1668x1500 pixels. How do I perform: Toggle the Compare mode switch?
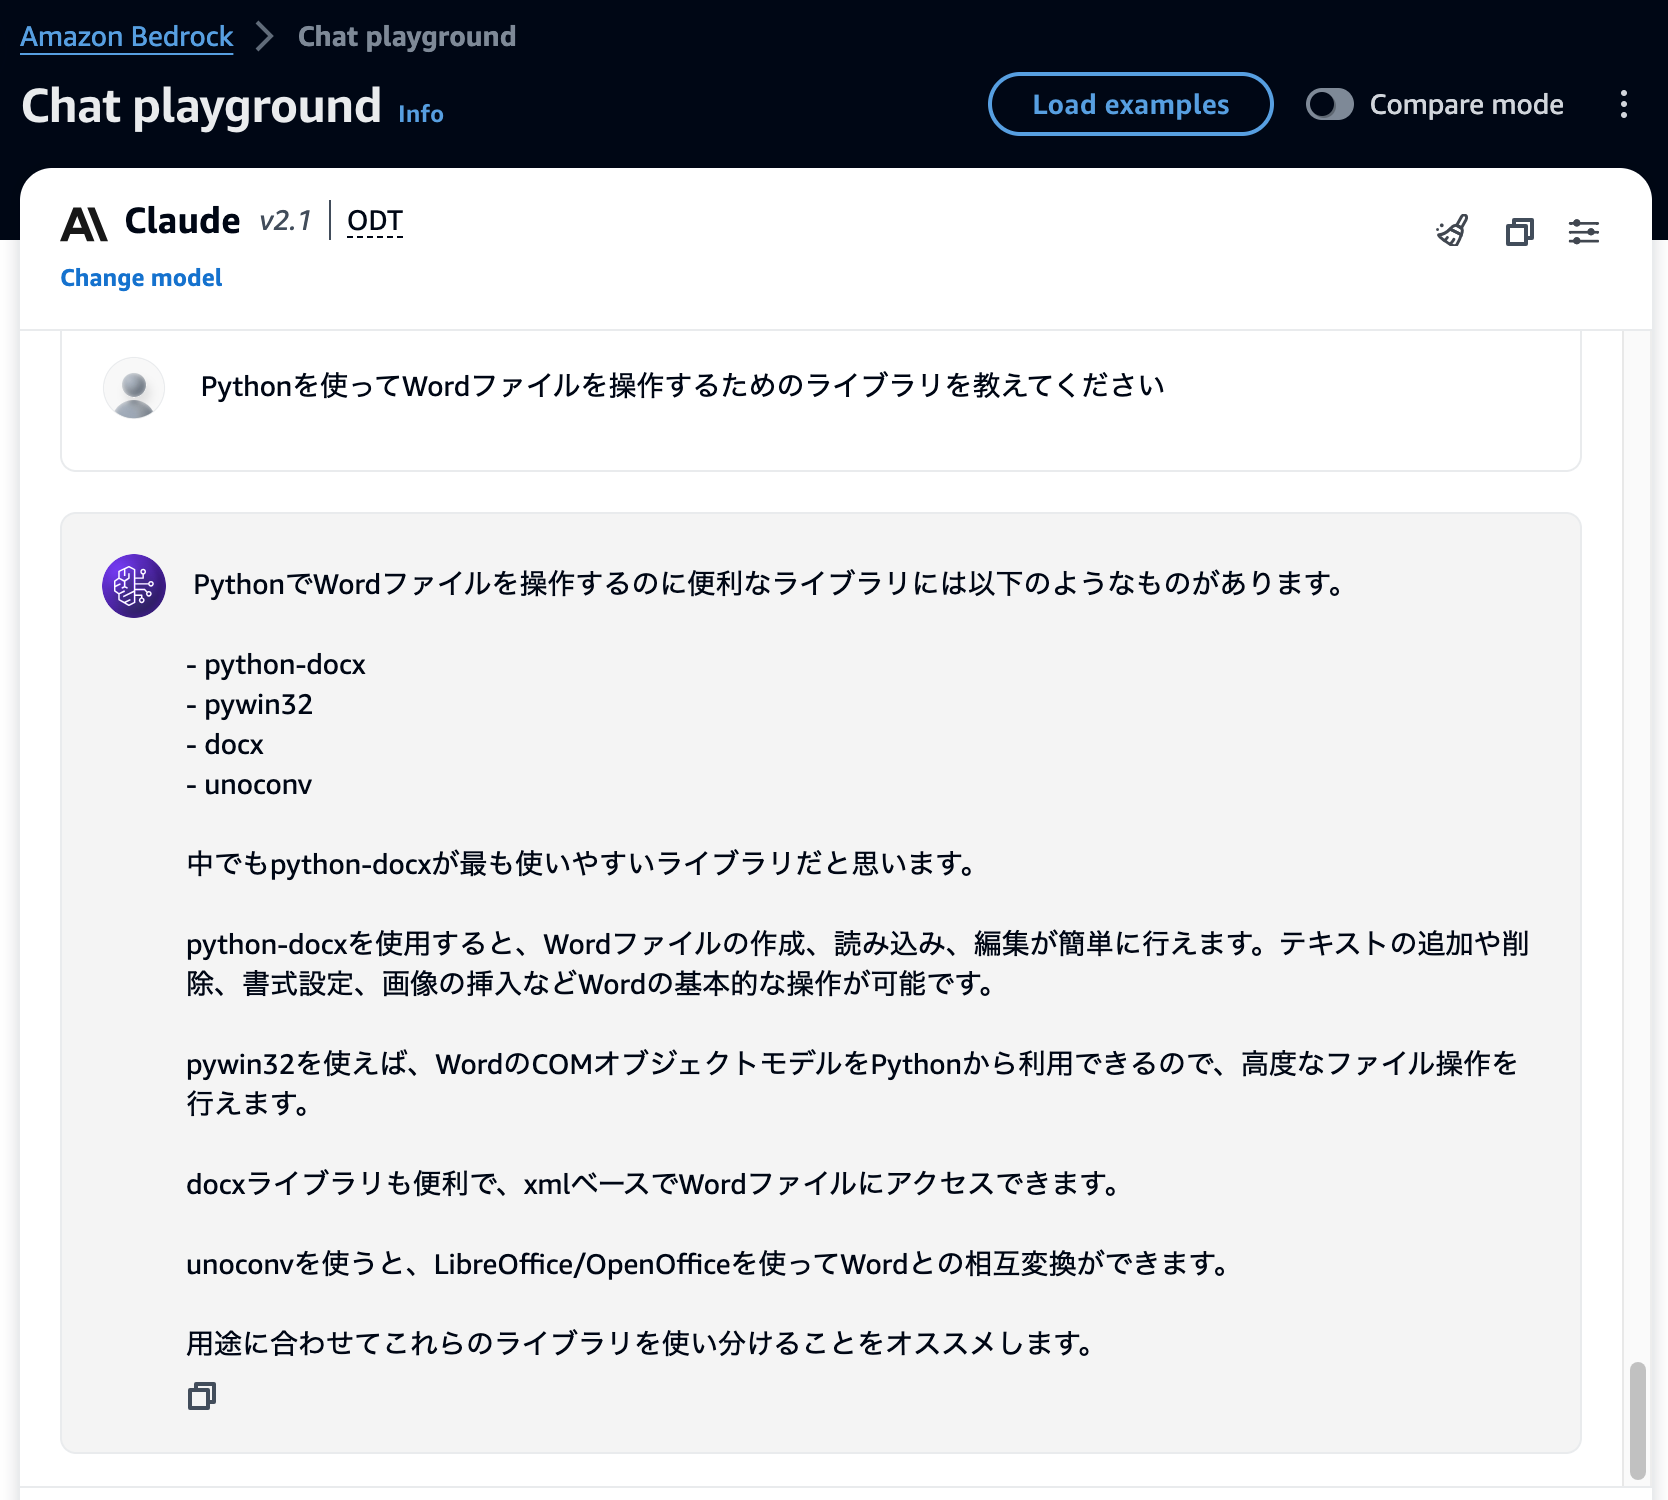1330,104
